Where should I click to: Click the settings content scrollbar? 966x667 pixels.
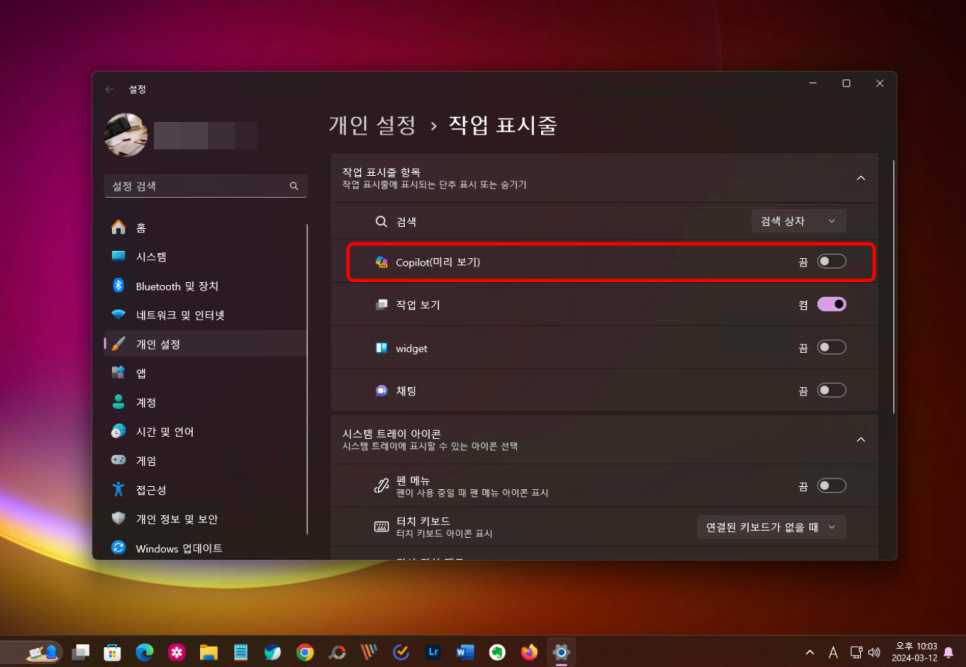click(893, 286)
